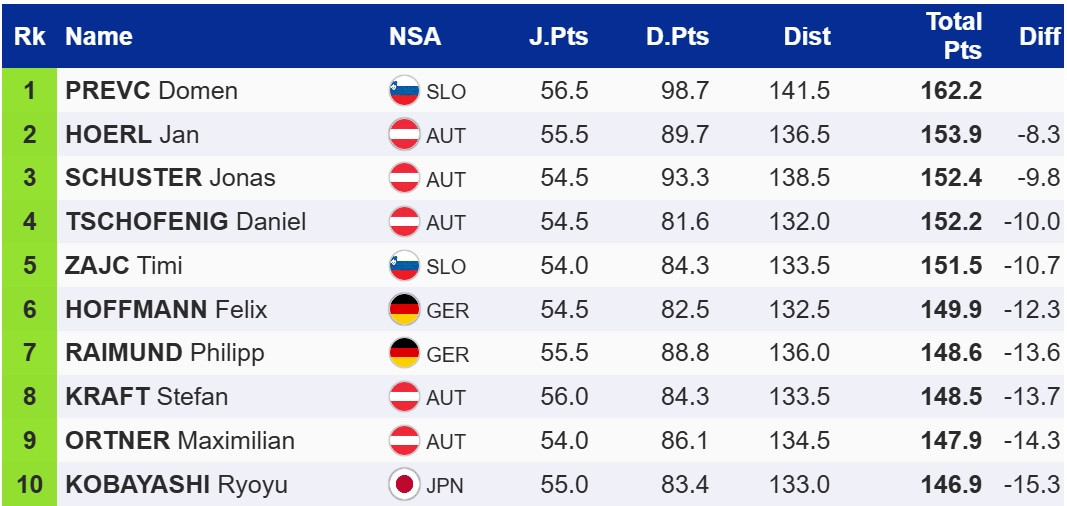Click the Germany flag beside HOFFMANN Felix
The width and height of the screenshot is (1067, 506).
point(404,310)
